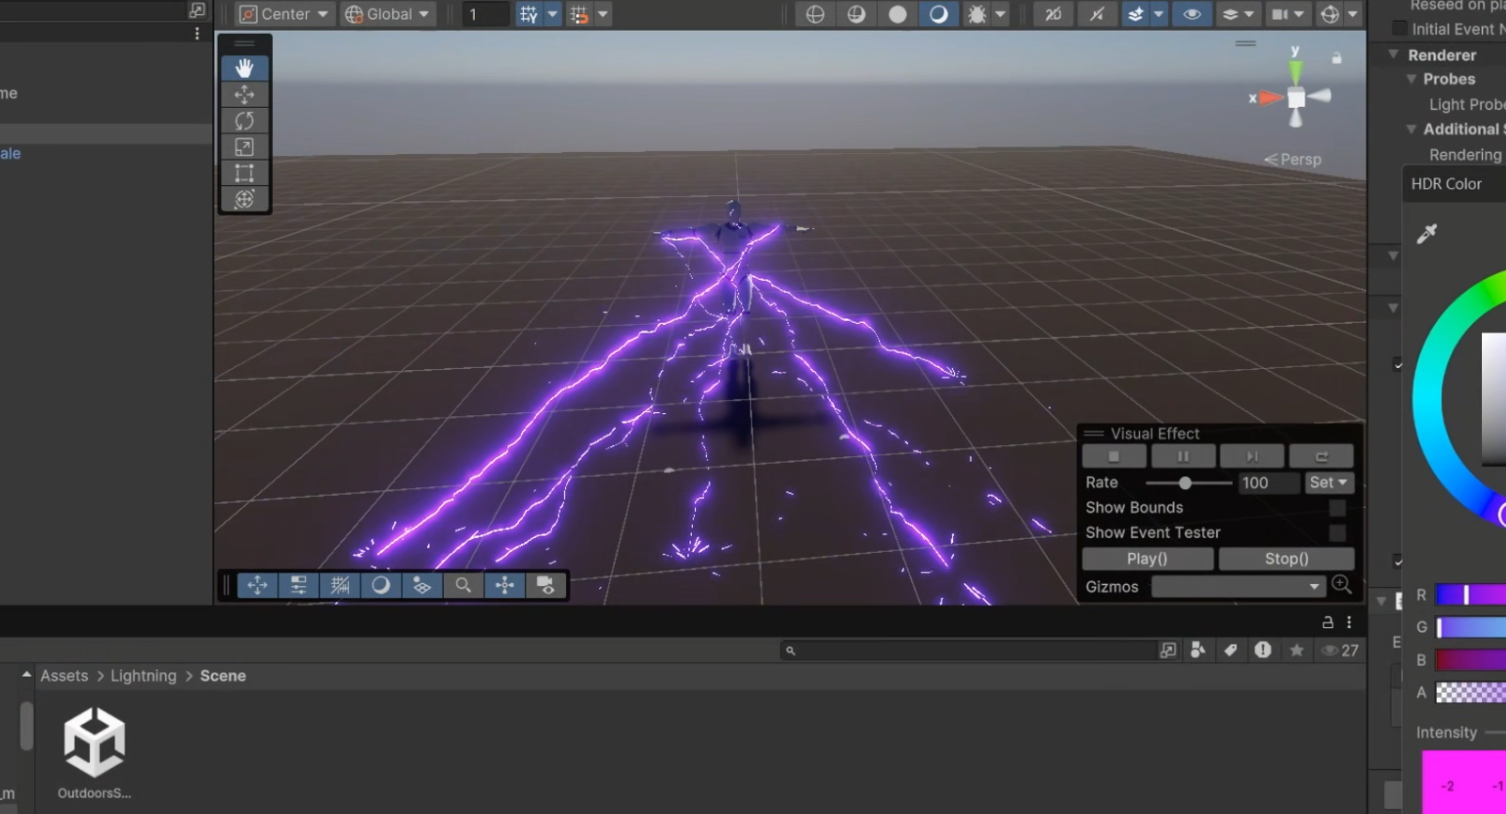Open the Global handle rotation dropdown
Screen dimensions: 1506x814
tap(387, 14)
